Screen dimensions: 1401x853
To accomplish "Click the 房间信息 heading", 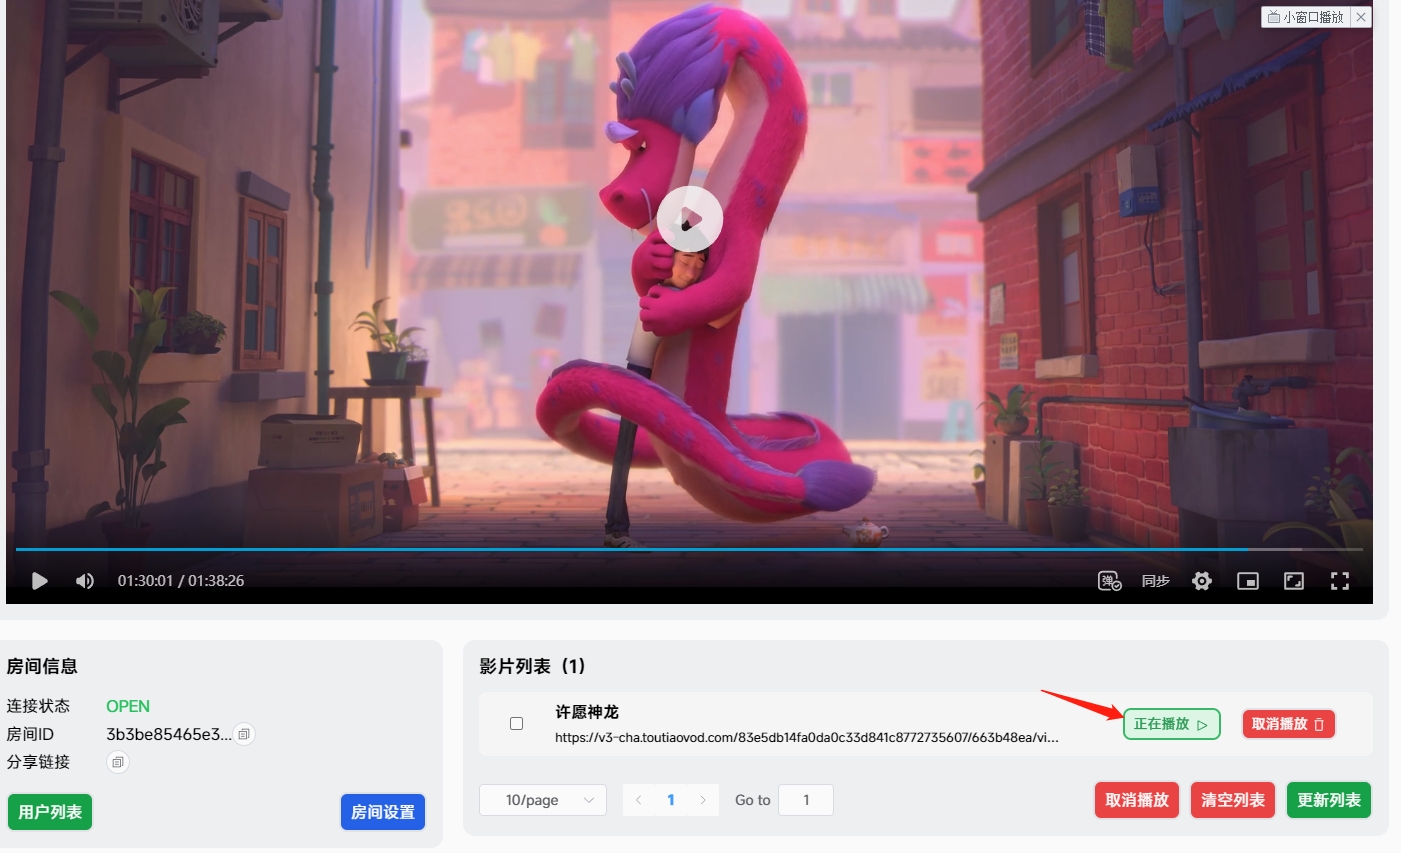I will pyautogui.click(x=42, y=666).
